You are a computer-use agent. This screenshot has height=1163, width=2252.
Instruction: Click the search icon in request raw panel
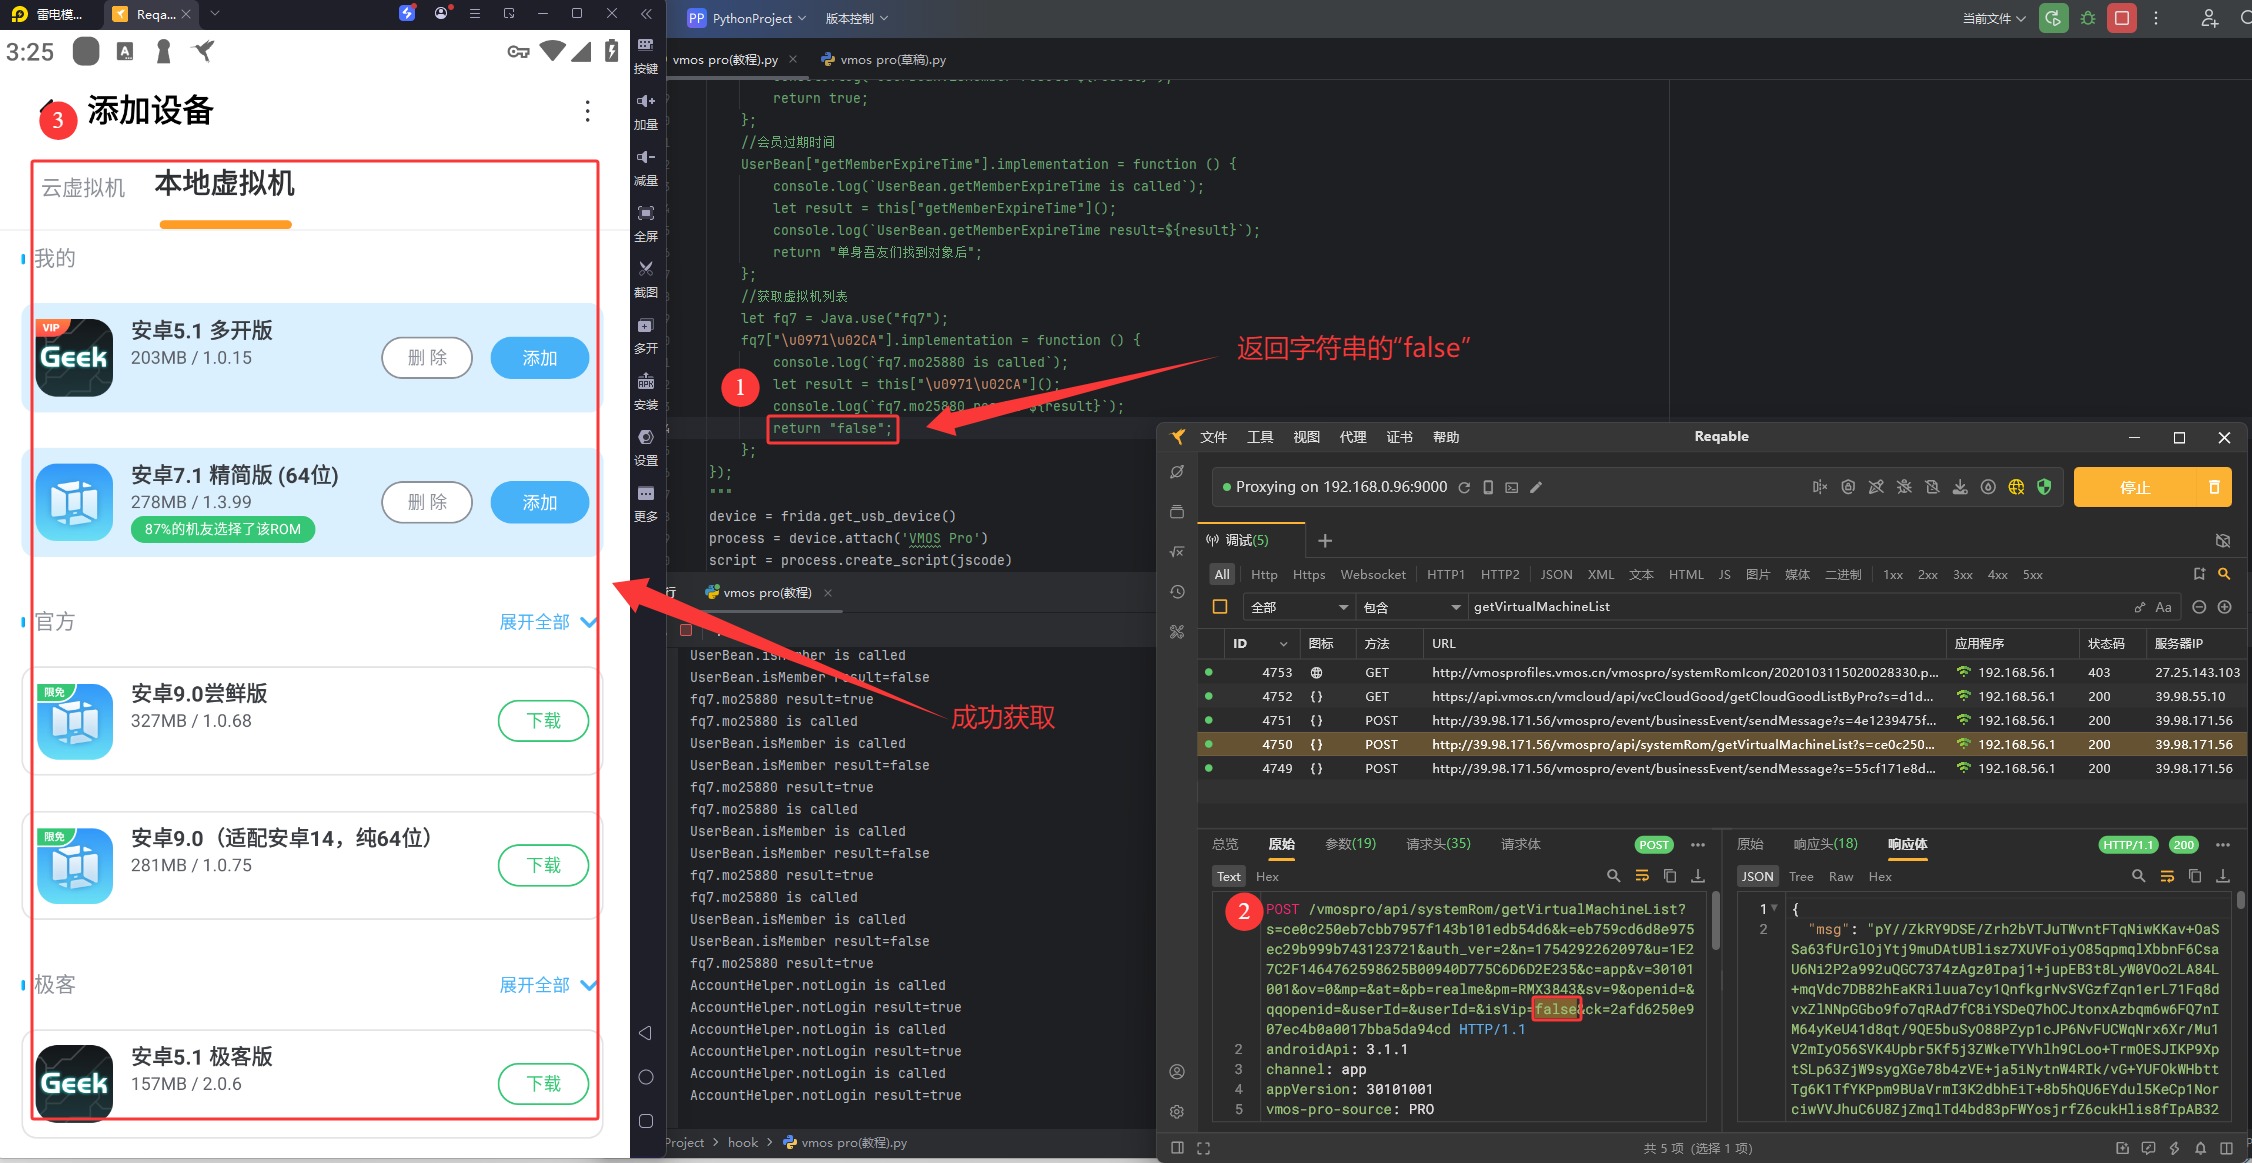pyautogui.click(x=1613, y=876)
